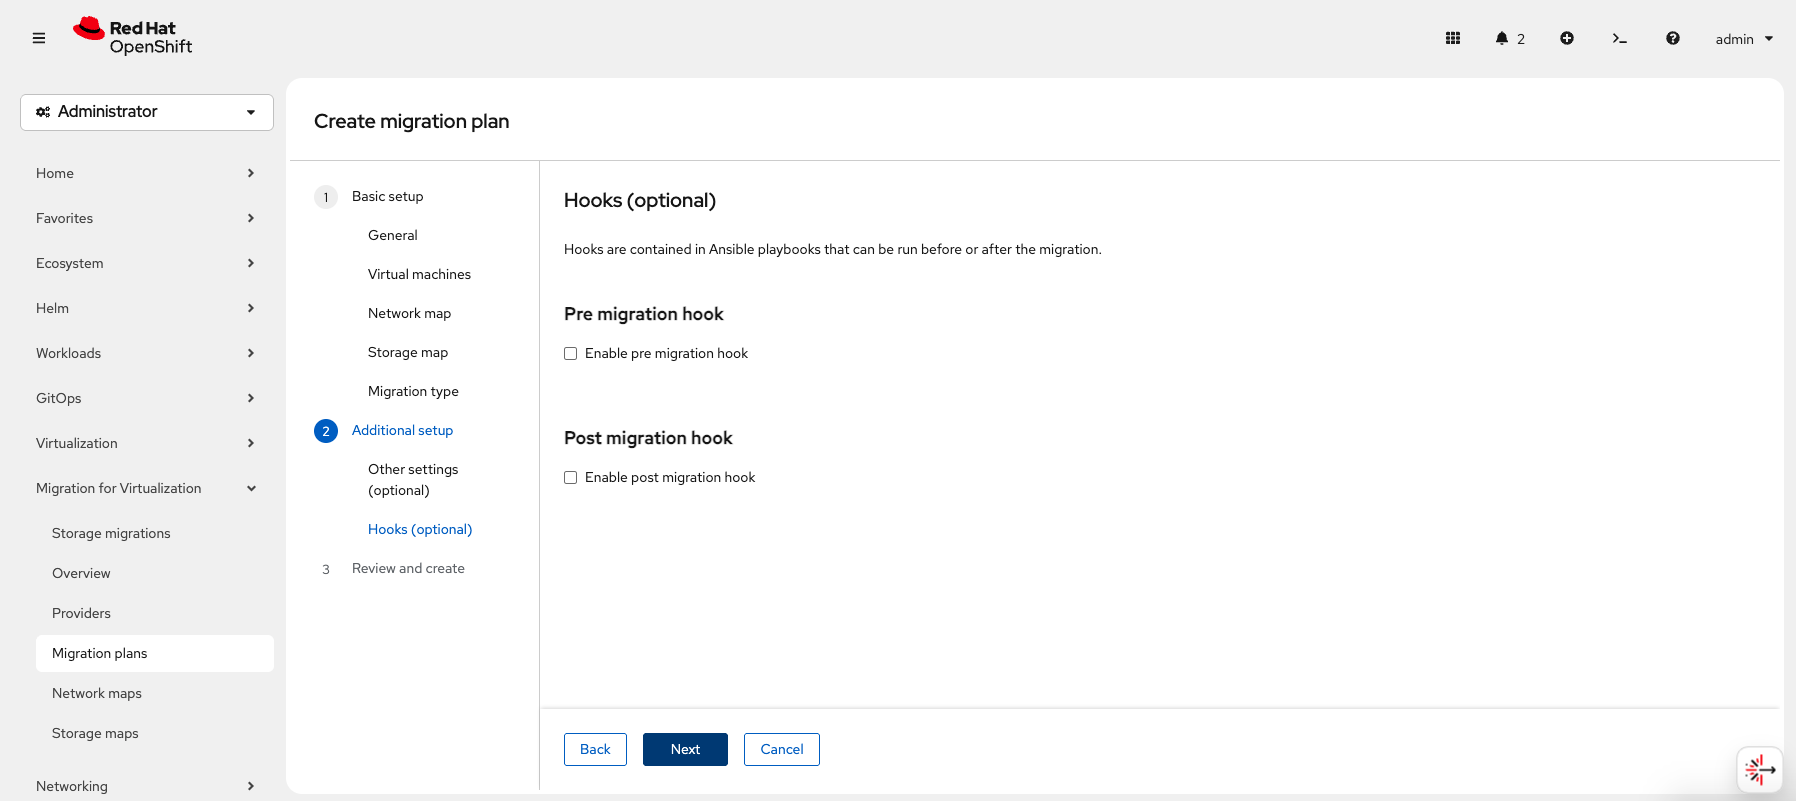Viewport: 1796px width, 801px height.
Task: Open the Administrator perspective dropdown
Action: (147, 112)
